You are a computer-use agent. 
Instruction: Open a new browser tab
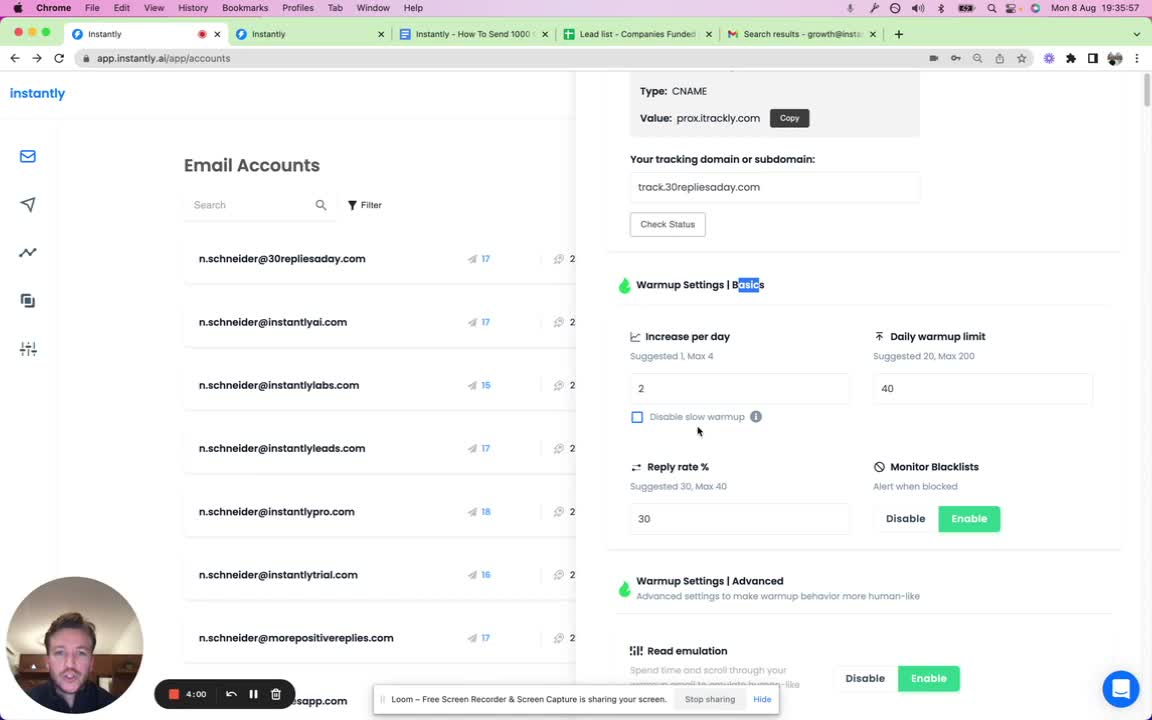click(x=899, y=34)
